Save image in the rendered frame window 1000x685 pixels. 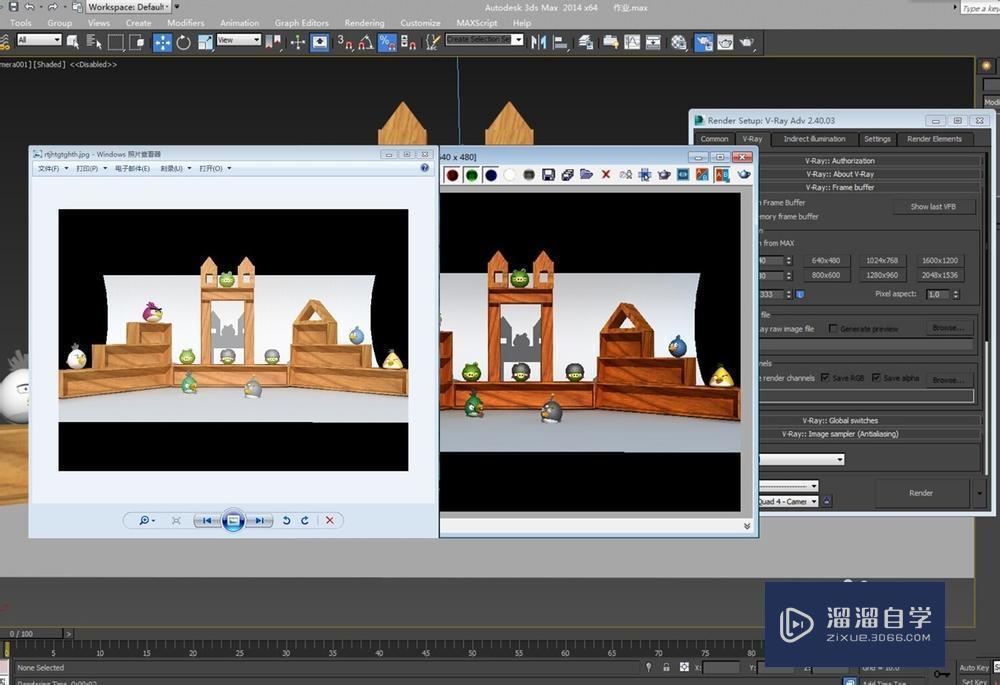tap(548, 175)
